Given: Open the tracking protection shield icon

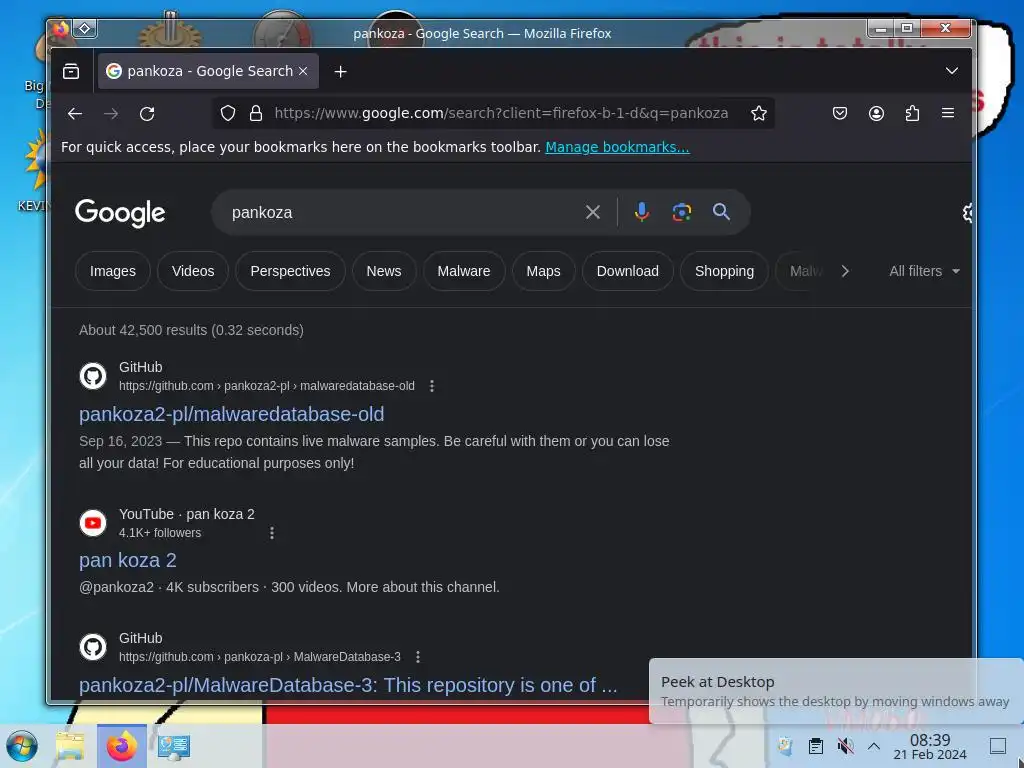Looking at the screenshot, I should coord(227,114).
